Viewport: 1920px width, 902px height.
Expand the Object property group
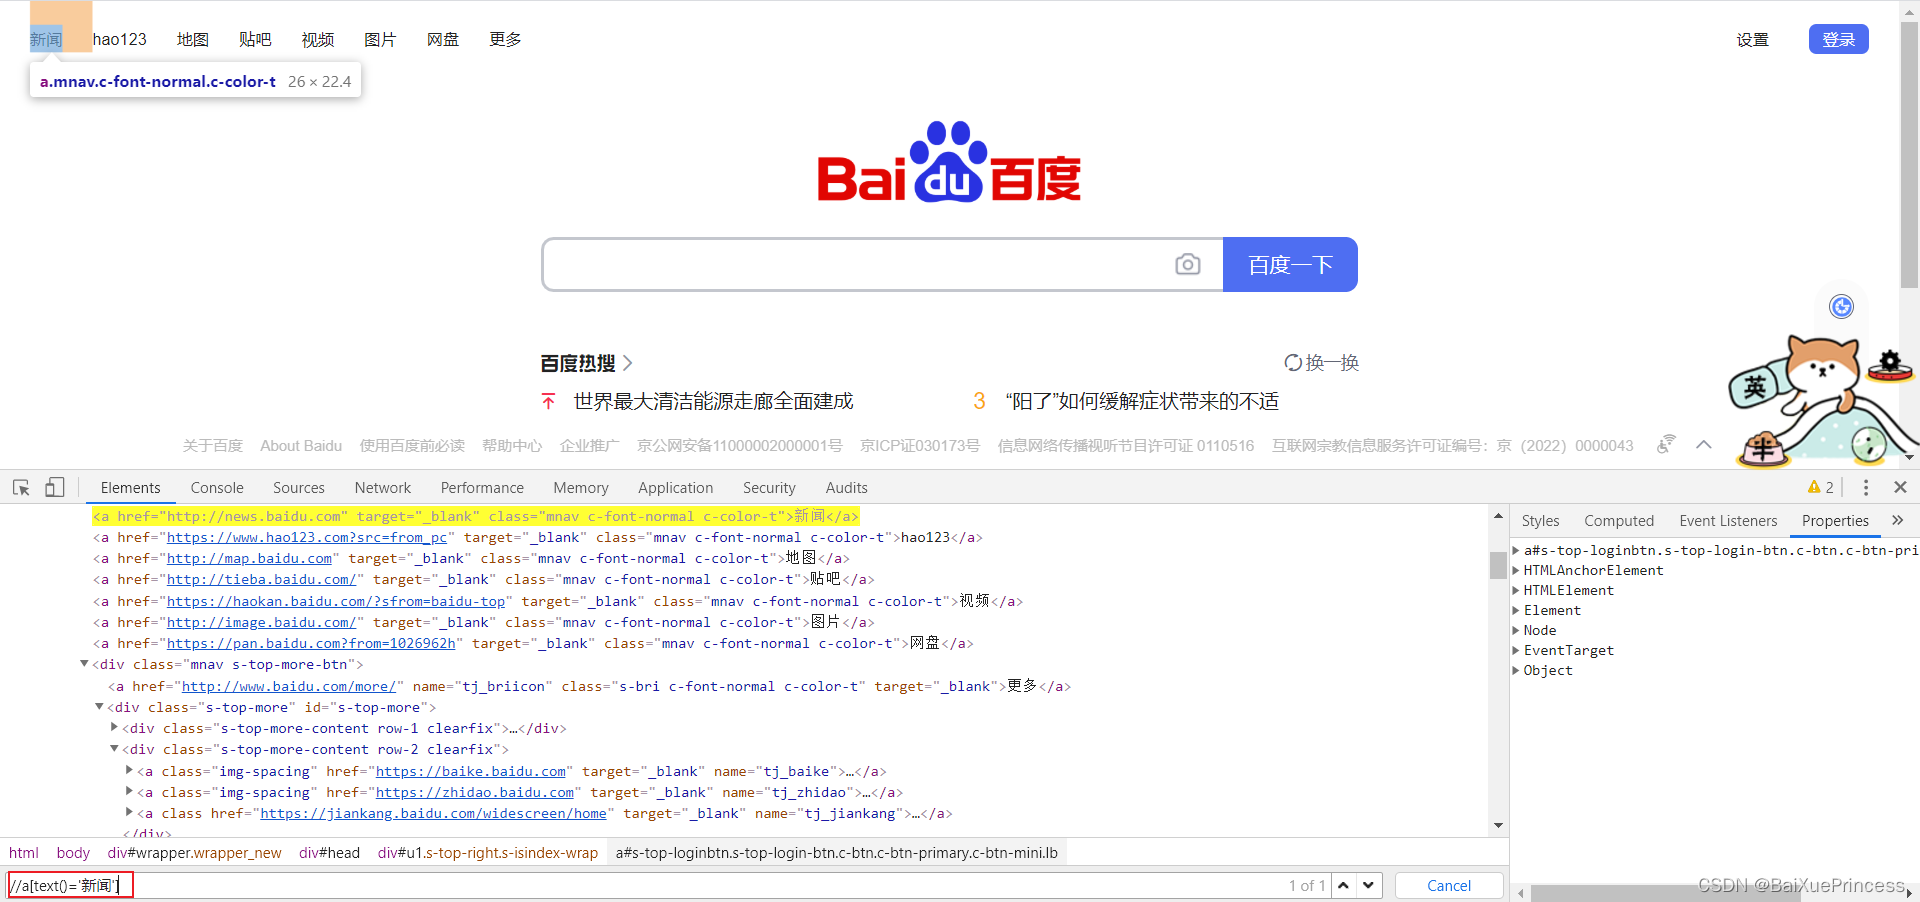pyautogui.click(x=1516, y=671)
